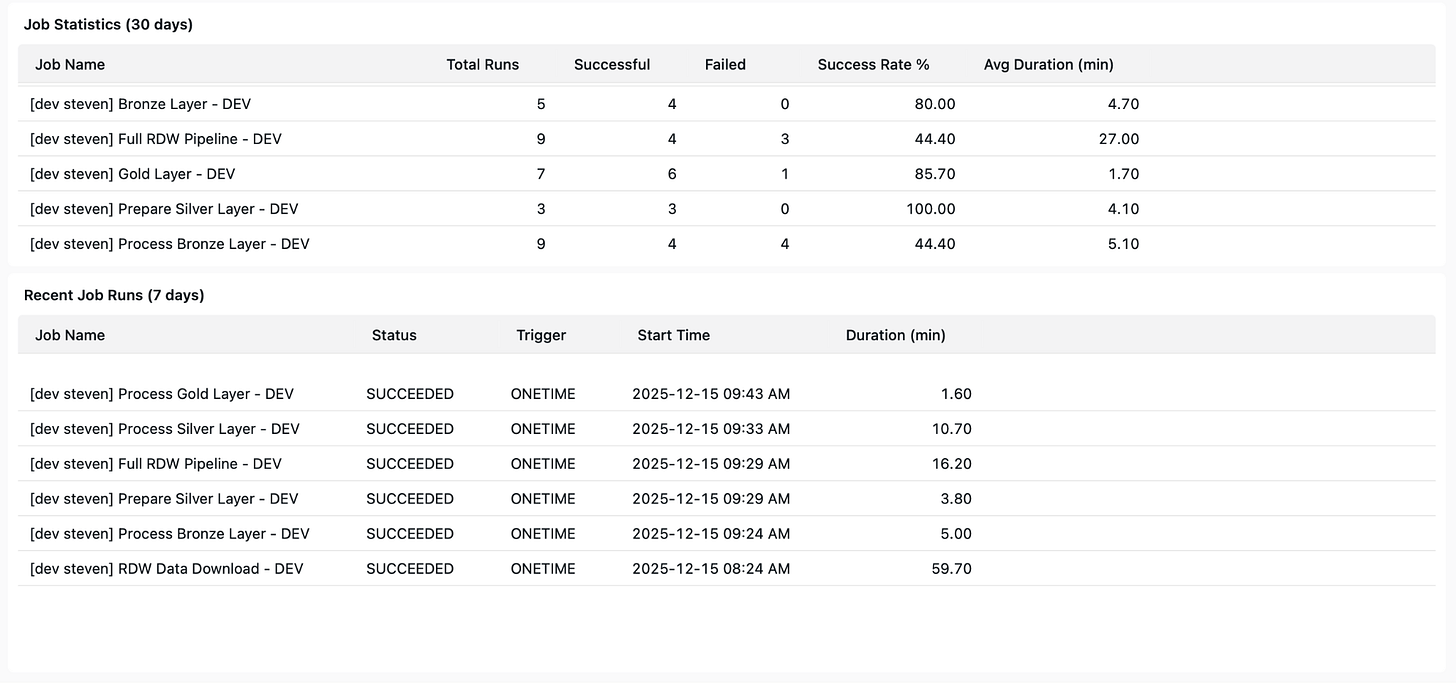Select Process Gold Layer - DEV recent run
This screenshot has height=683, width=1456.
click(x=162, y=394)
